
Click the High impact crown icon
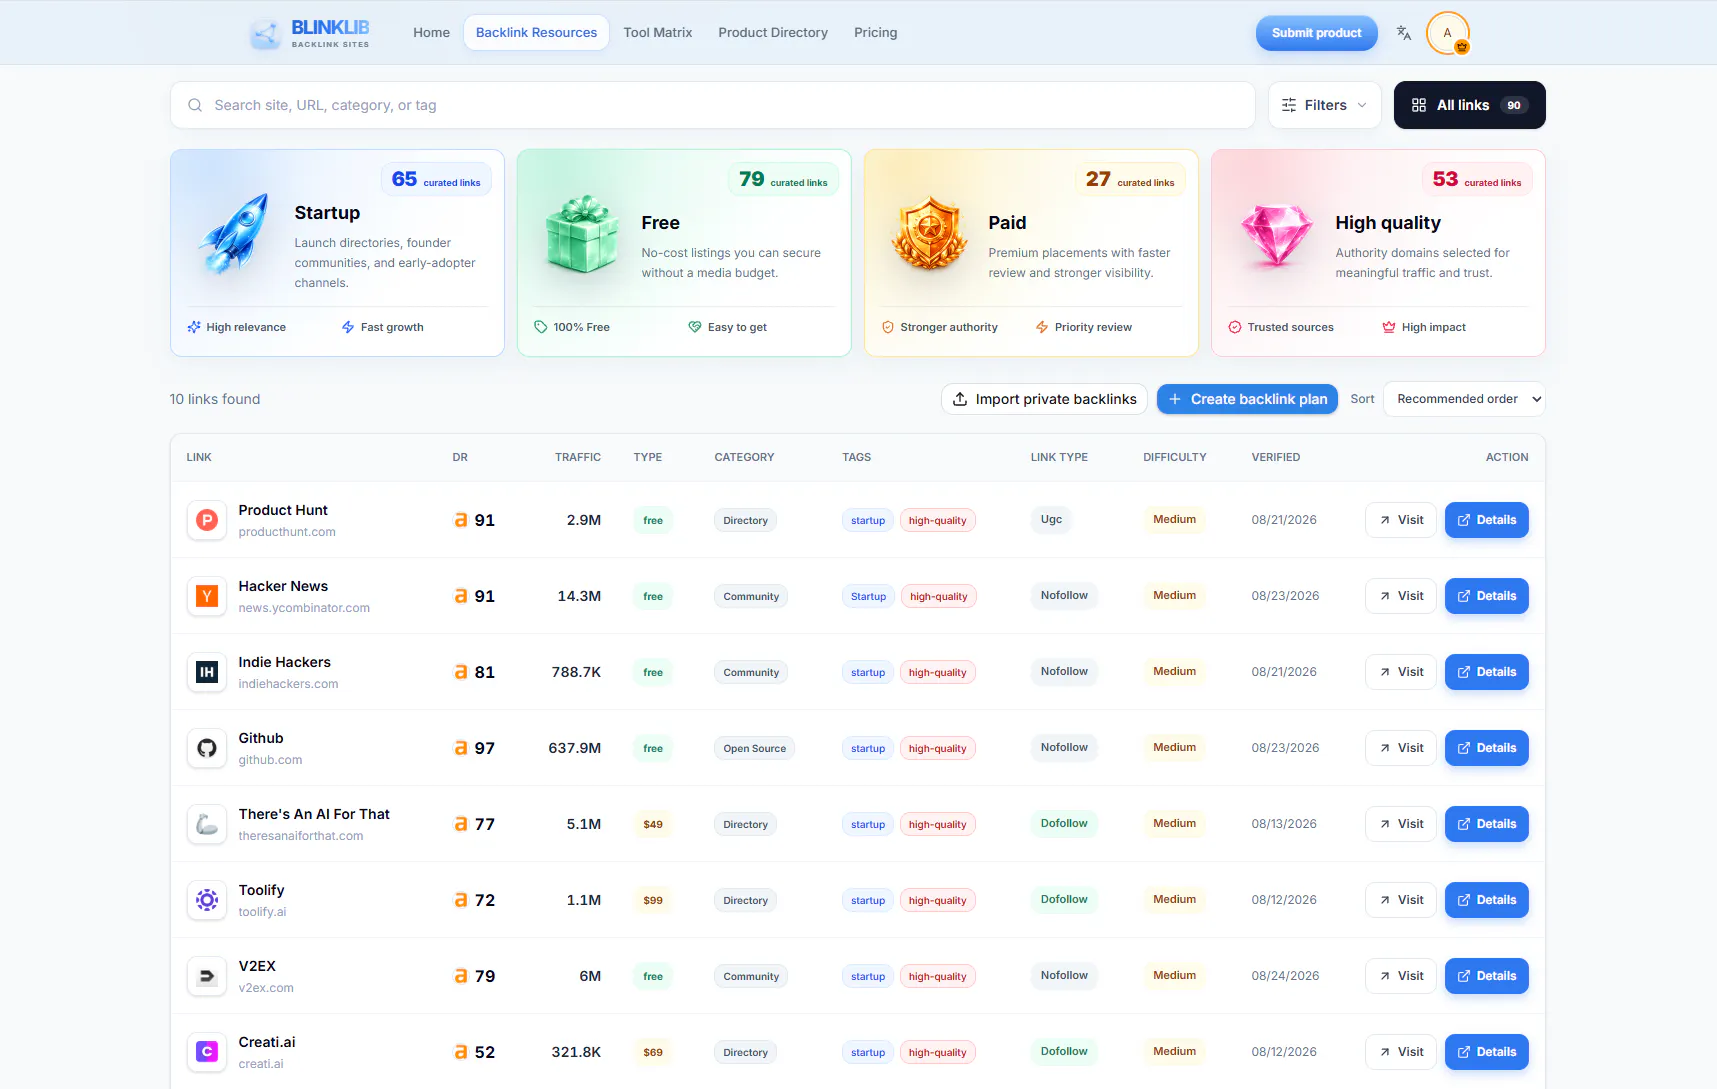[1389, 327]
